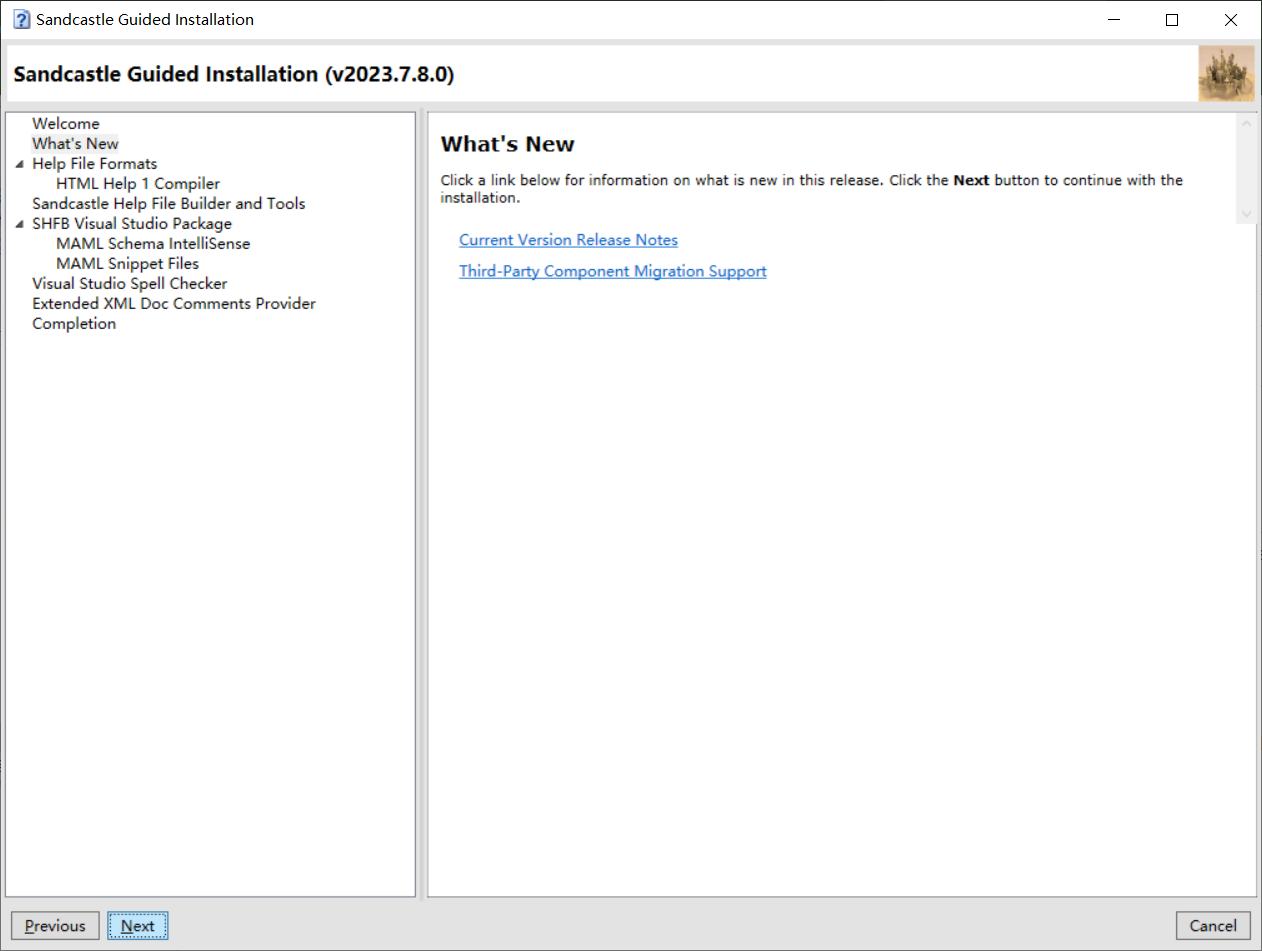Click the description scrollbar down arrow
Screen dimensions: 1262x951
[x=1246, y=214]
